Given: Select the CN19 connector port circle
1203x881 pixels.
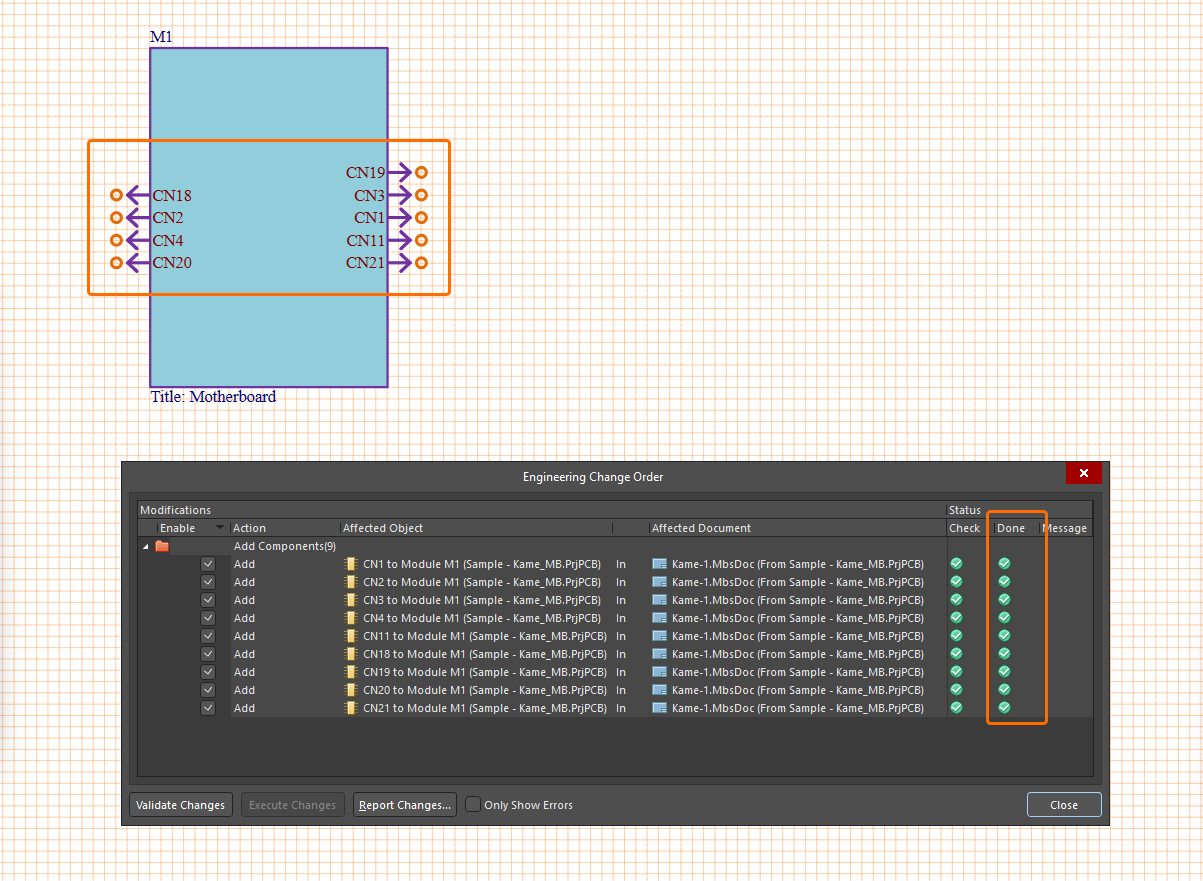Looking at the screenshot, I should click(421, 172).
